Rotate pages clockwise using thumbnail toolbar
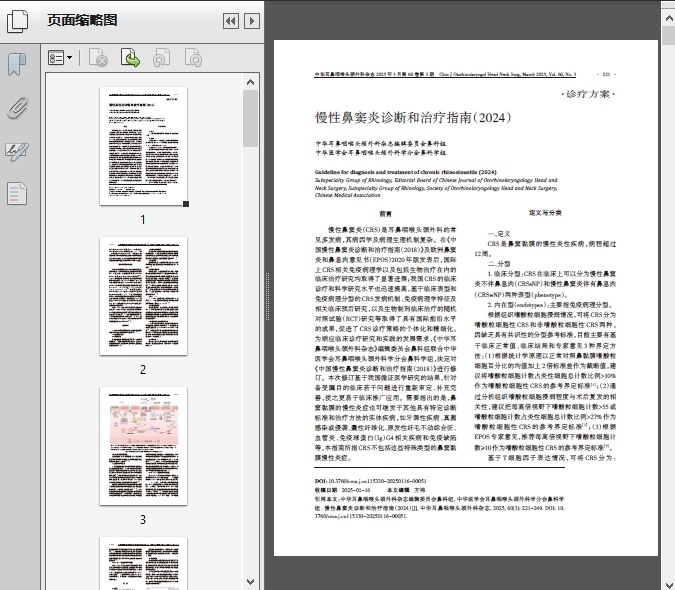This screenshot has height=590, width=675. click(x=192, y=59)
